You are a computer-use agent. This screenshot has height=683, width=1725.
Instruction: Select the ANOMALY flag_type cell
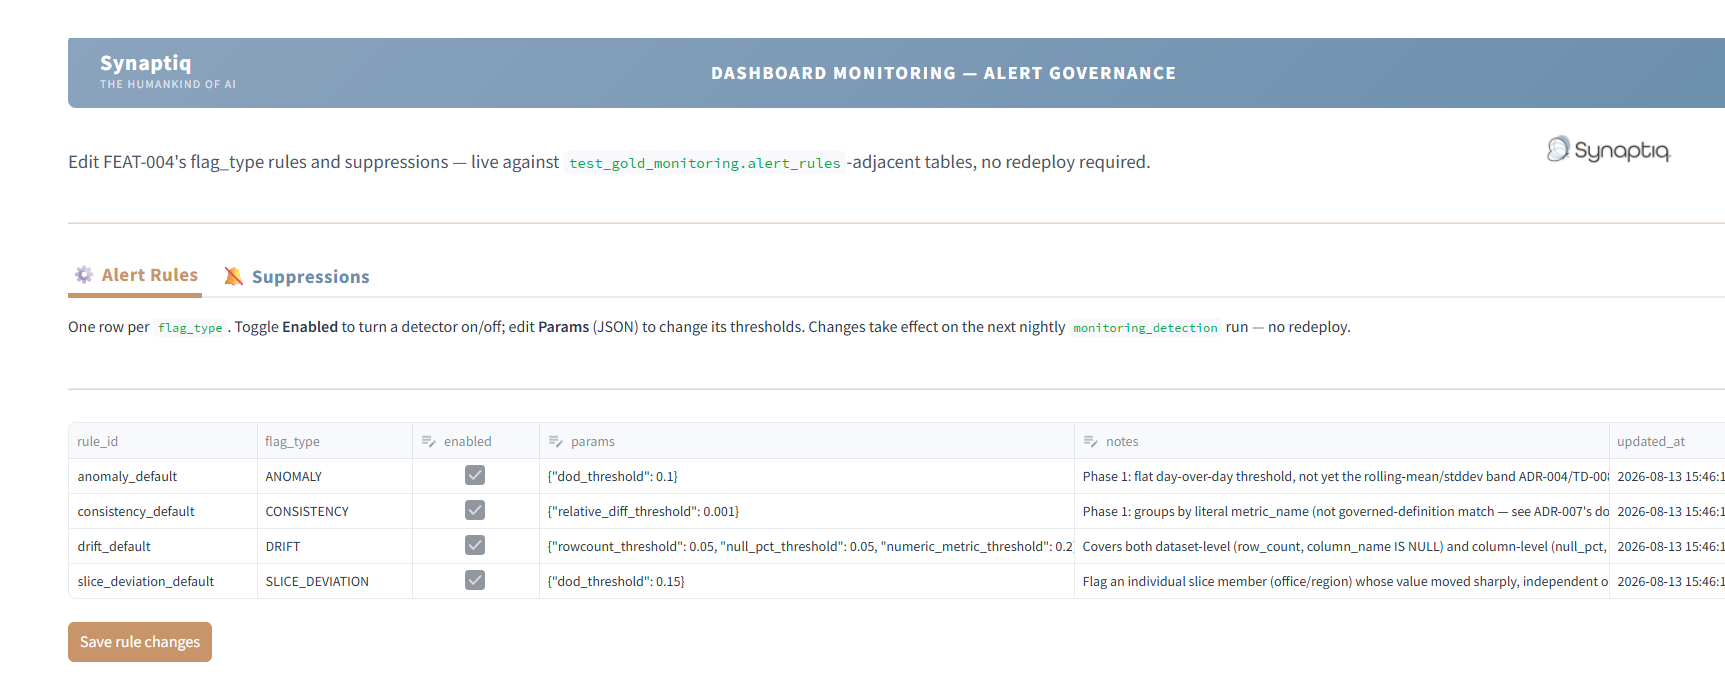(335, 476)
